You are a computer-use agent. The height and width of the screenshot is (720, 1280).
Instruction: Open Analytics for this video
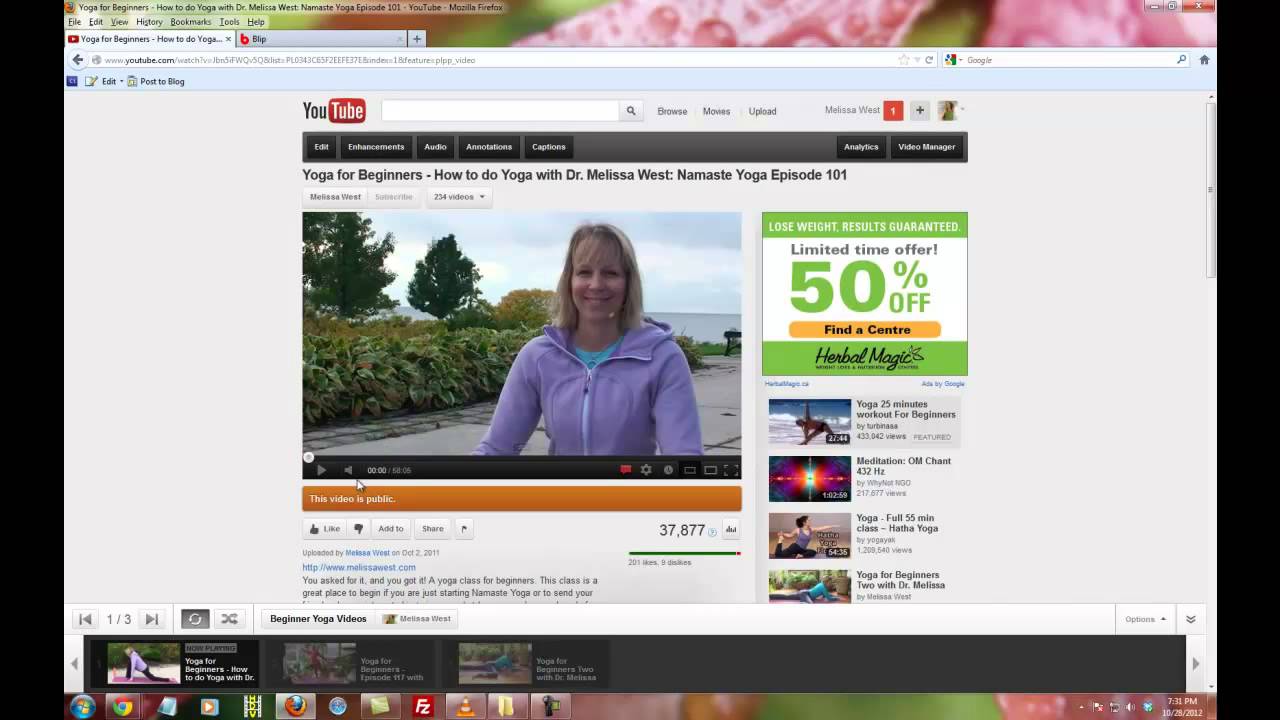point(861,147)
